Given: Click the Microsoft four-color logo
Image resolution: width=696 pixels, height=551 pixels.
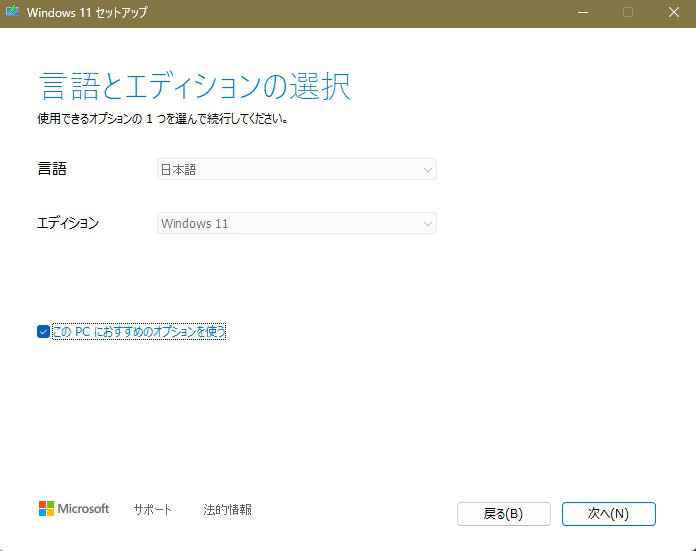Looking at the screenshot, I should click(46, 509).
